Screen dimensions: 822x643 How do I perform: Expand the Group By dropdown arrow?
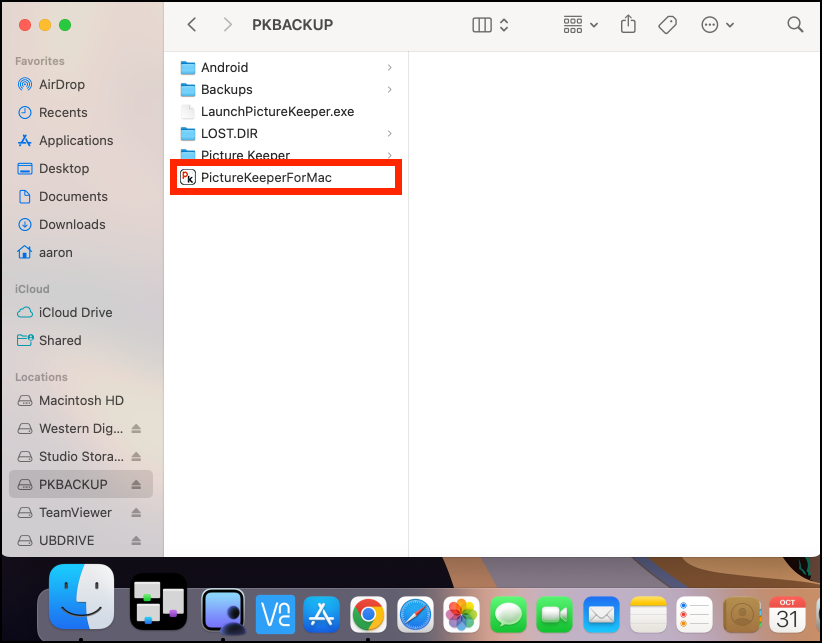coord(594,25)
